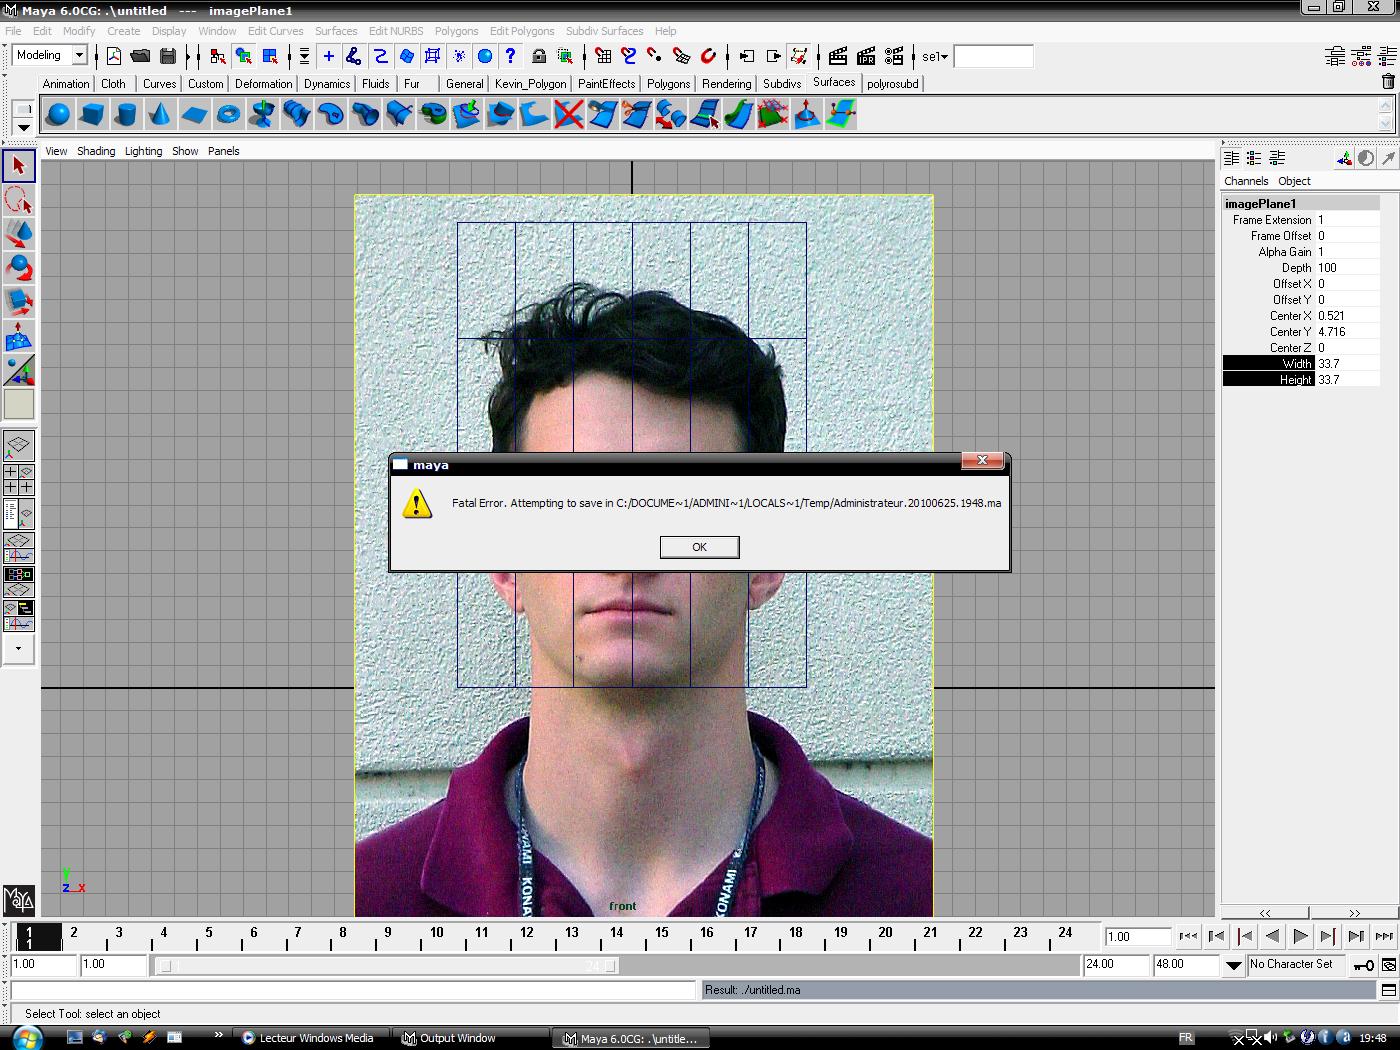Click the Save scene icon in the toolbar
The height and width of the screenshot is (1050, 1400).
pos(167,56)
